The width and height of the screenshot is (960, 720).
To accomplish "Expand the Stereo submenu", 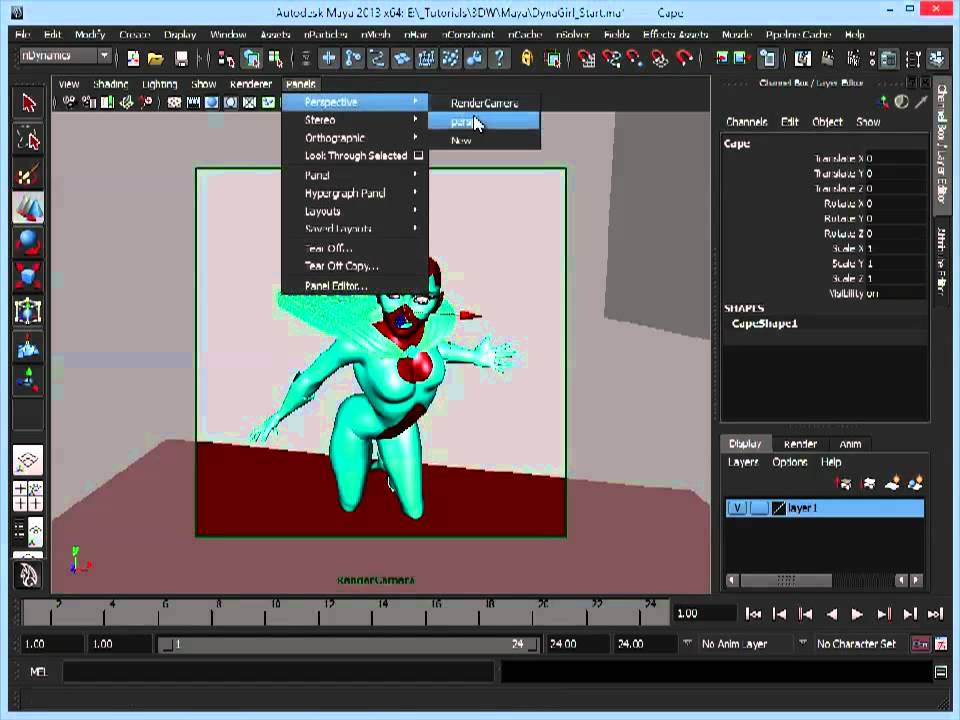I will (355, 120).
